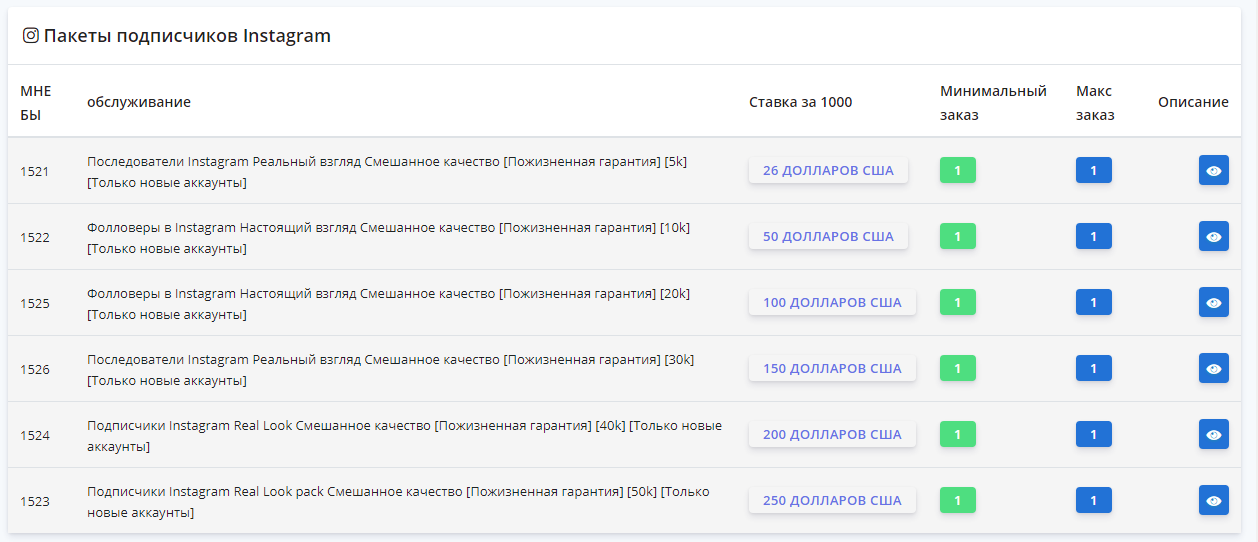Click the Instagram logo icon in the header
Image resolution: width=1258 pixels, height=542 pixels.
[31, 36]
